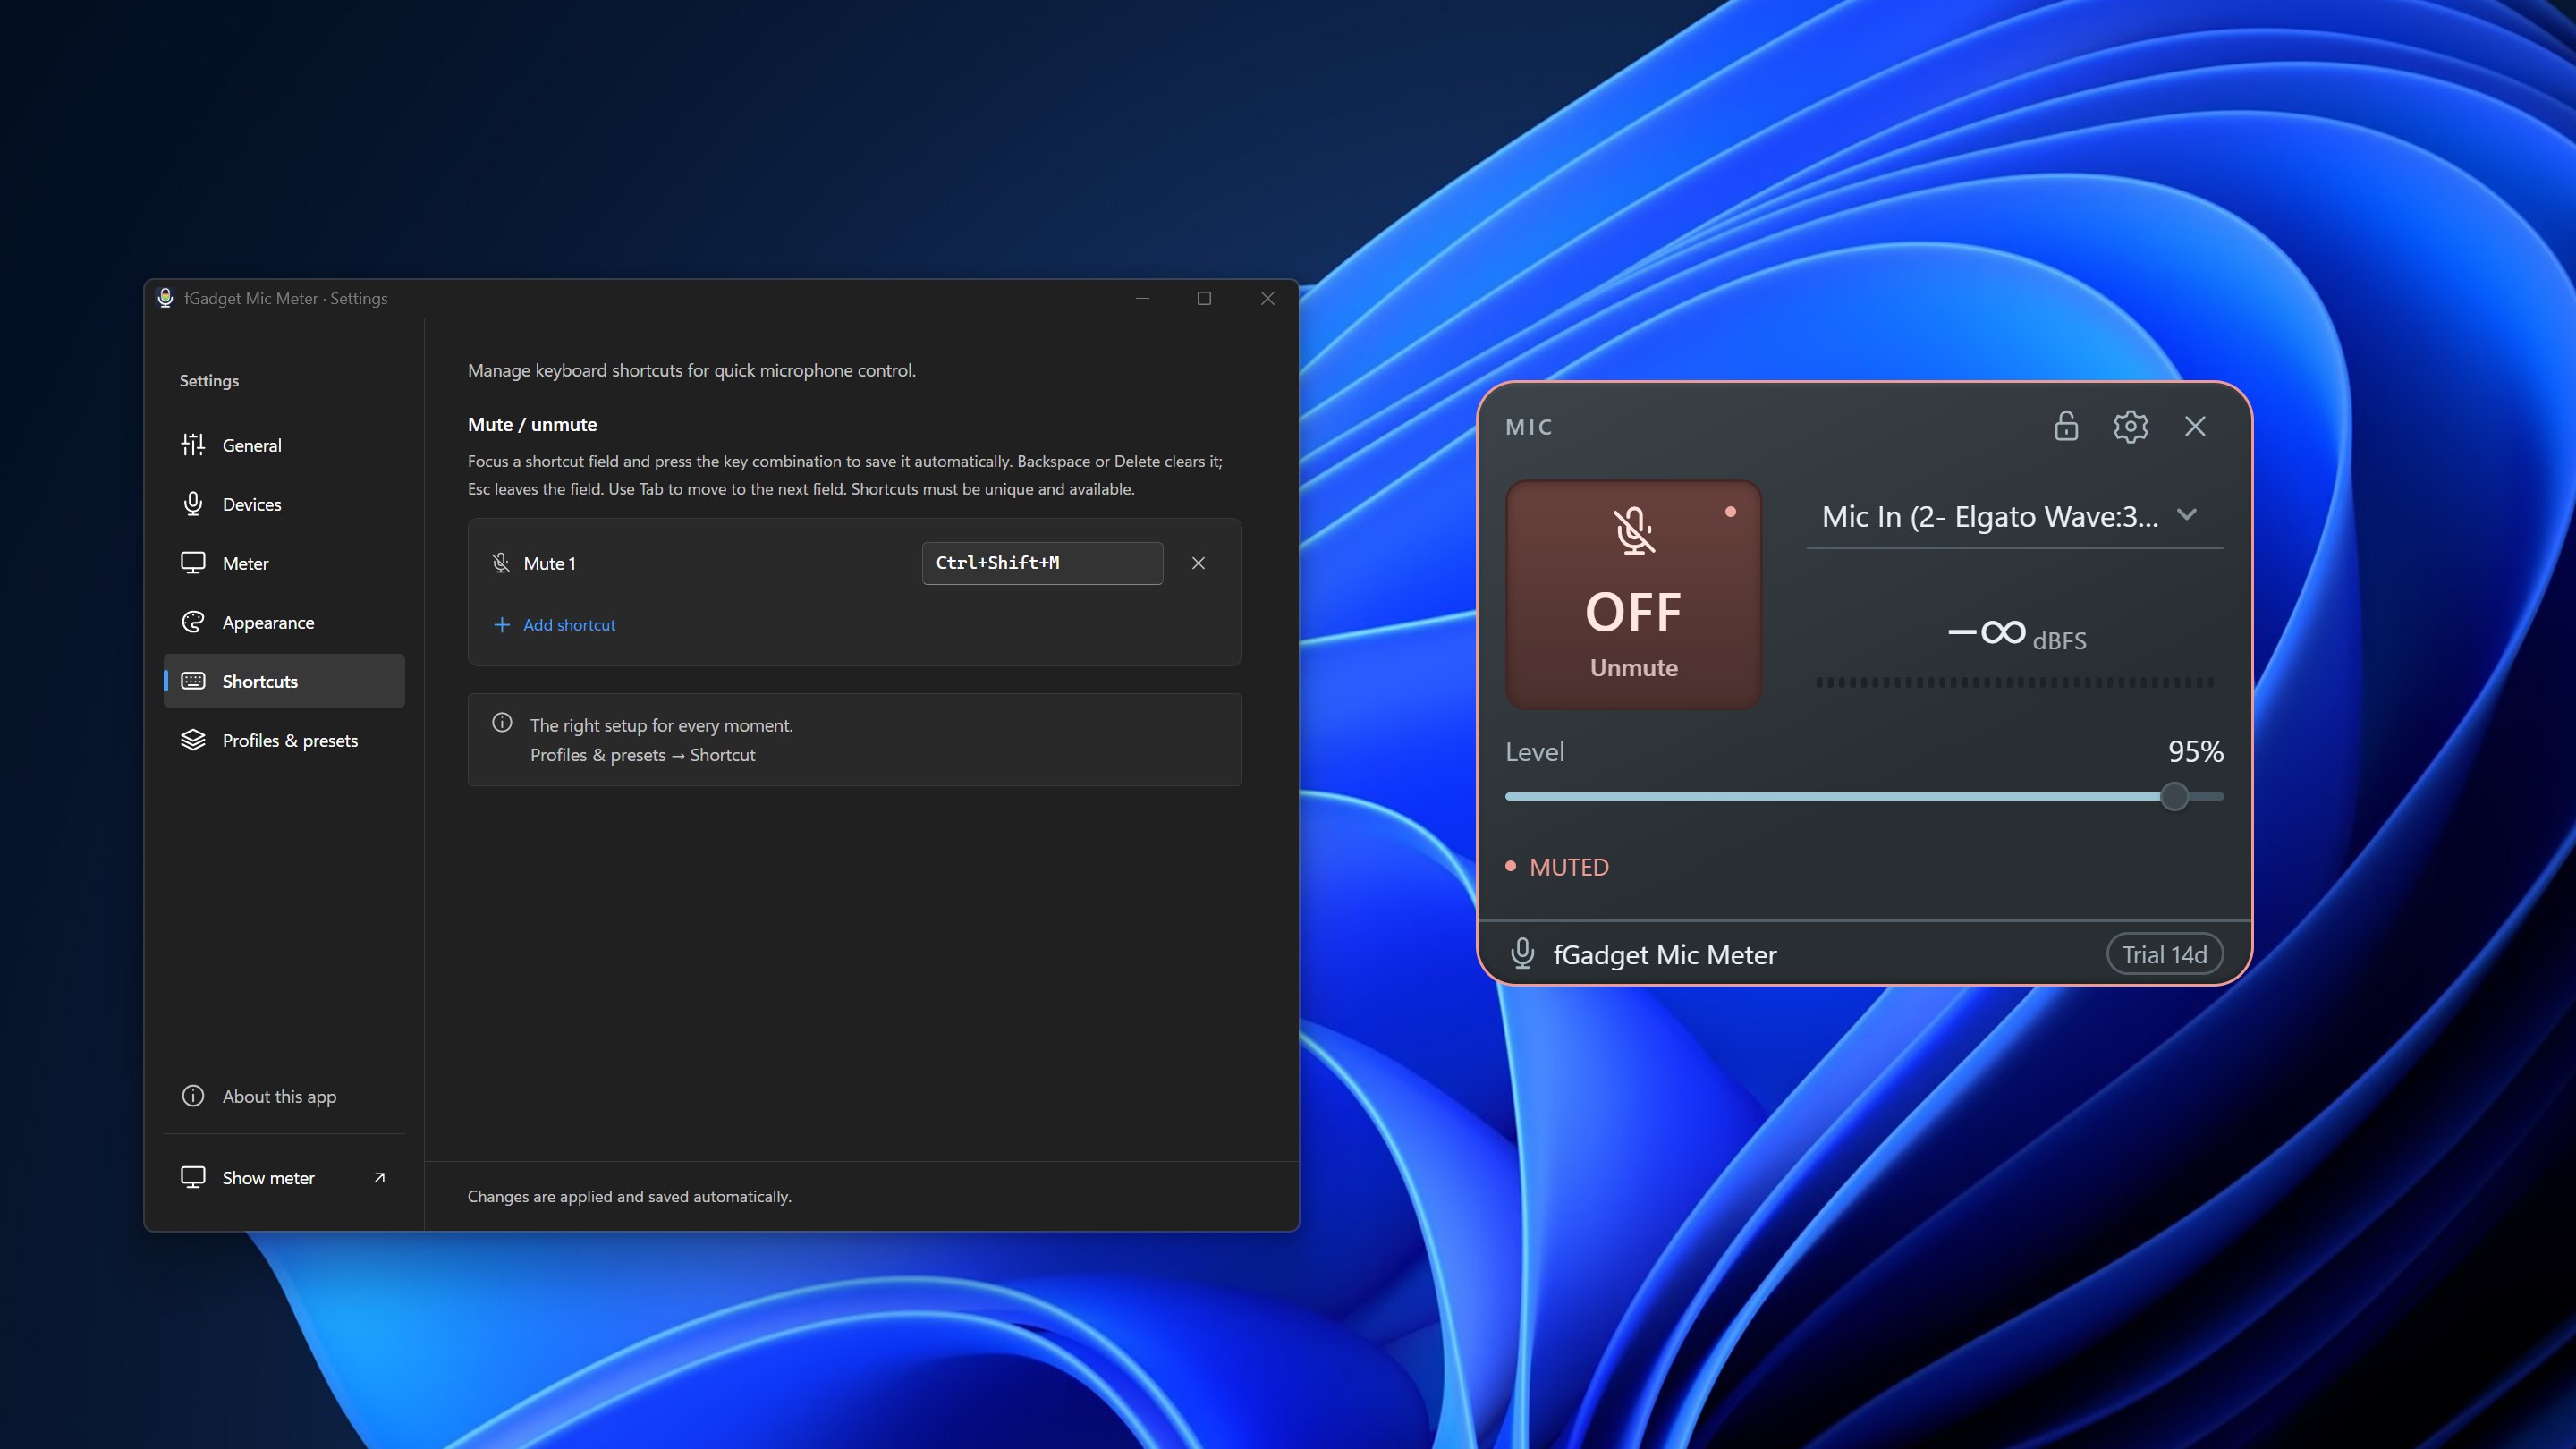
Task: Click 'Profiles & presets → Shortcut' hint text
Action: [x=643, y=755]
